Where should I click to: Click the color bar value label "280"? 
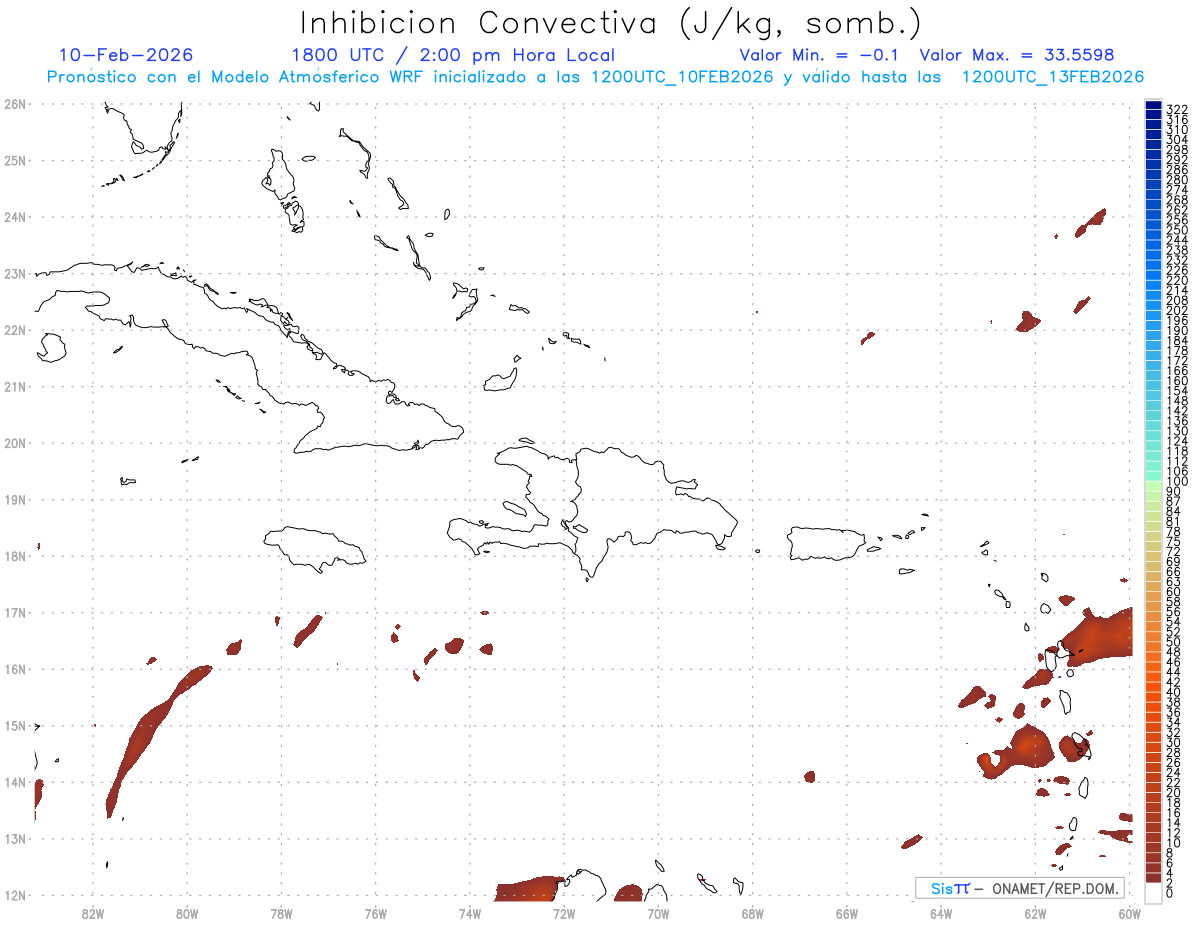(x=1177, y=180)
